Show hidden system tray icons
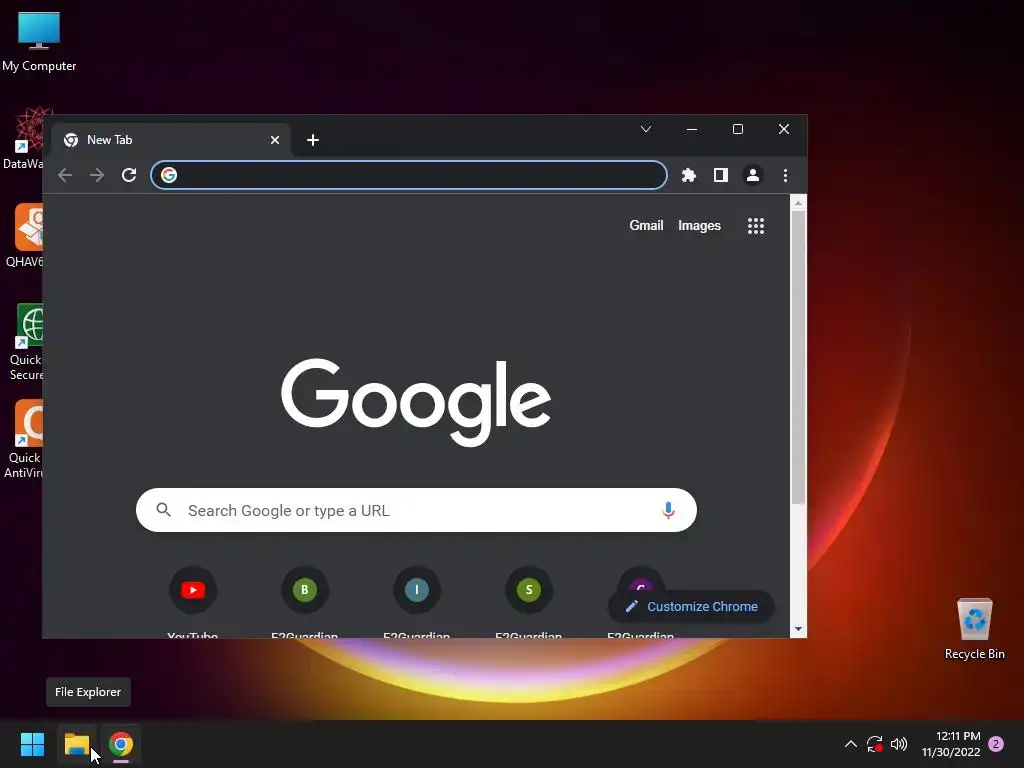Image resolution: width=1024 pixels, height=768 pixels. pyautogui.click(x=850, y=744)
